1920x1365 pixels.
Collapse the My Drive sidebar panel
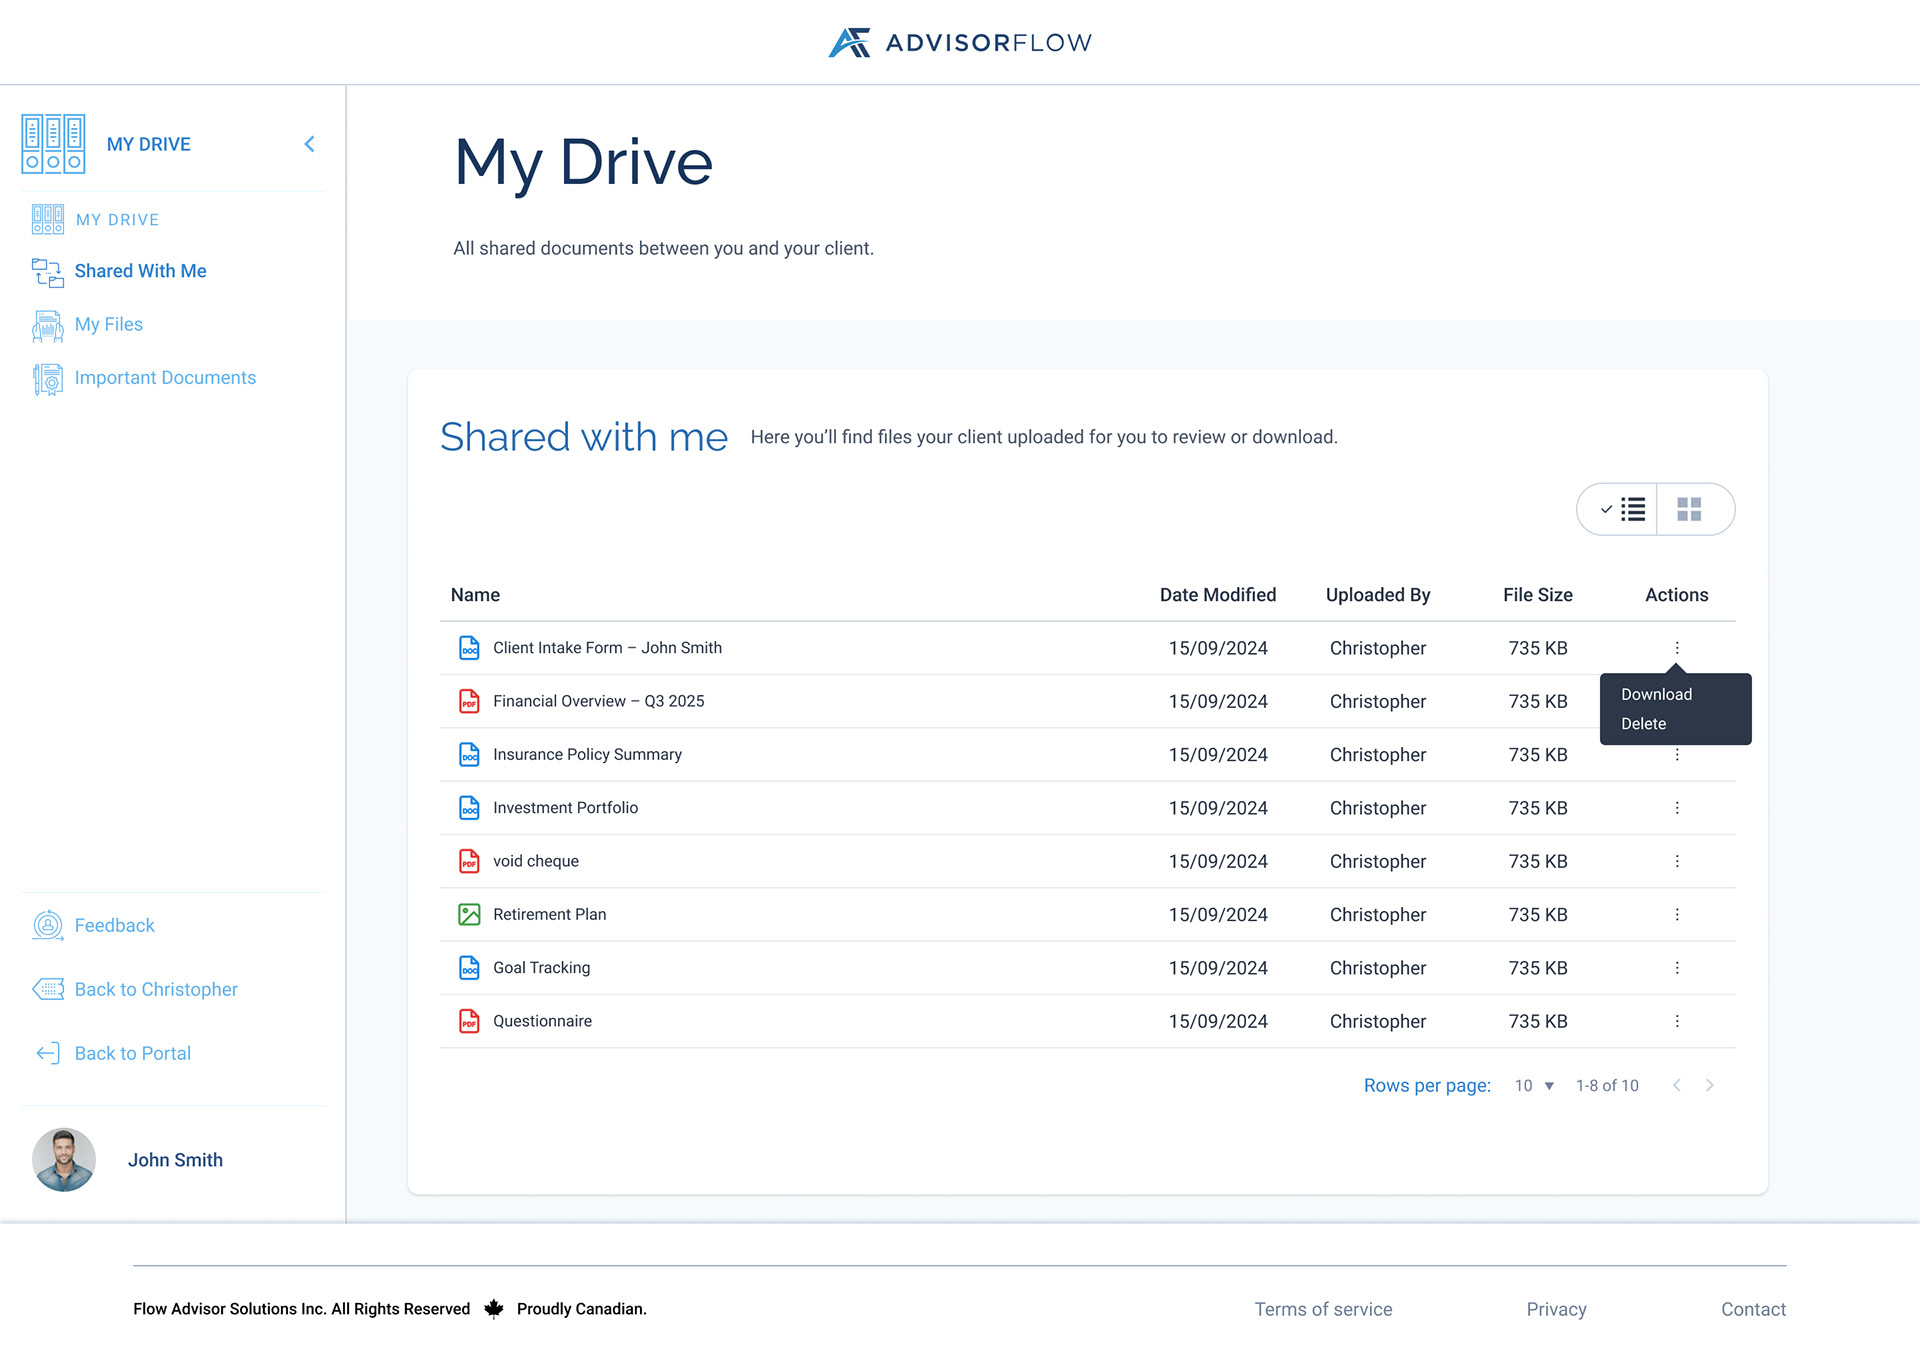tap(309, 143)
